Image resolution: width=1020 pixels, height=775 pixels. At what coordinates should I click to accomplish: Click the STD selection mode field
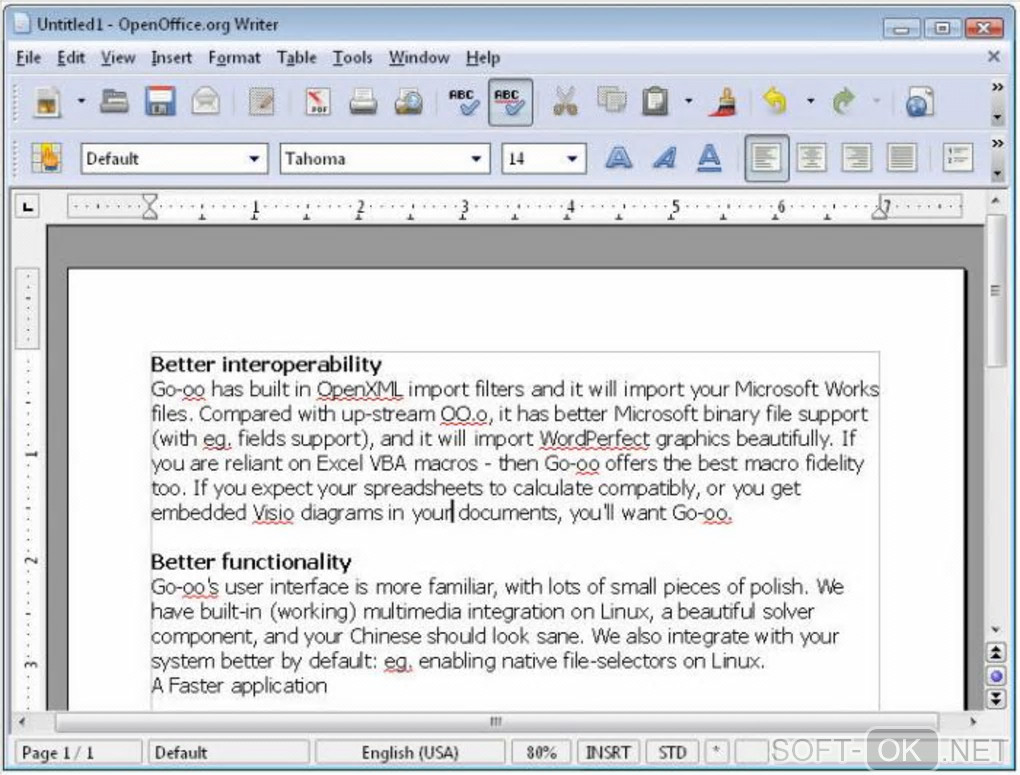672,753
